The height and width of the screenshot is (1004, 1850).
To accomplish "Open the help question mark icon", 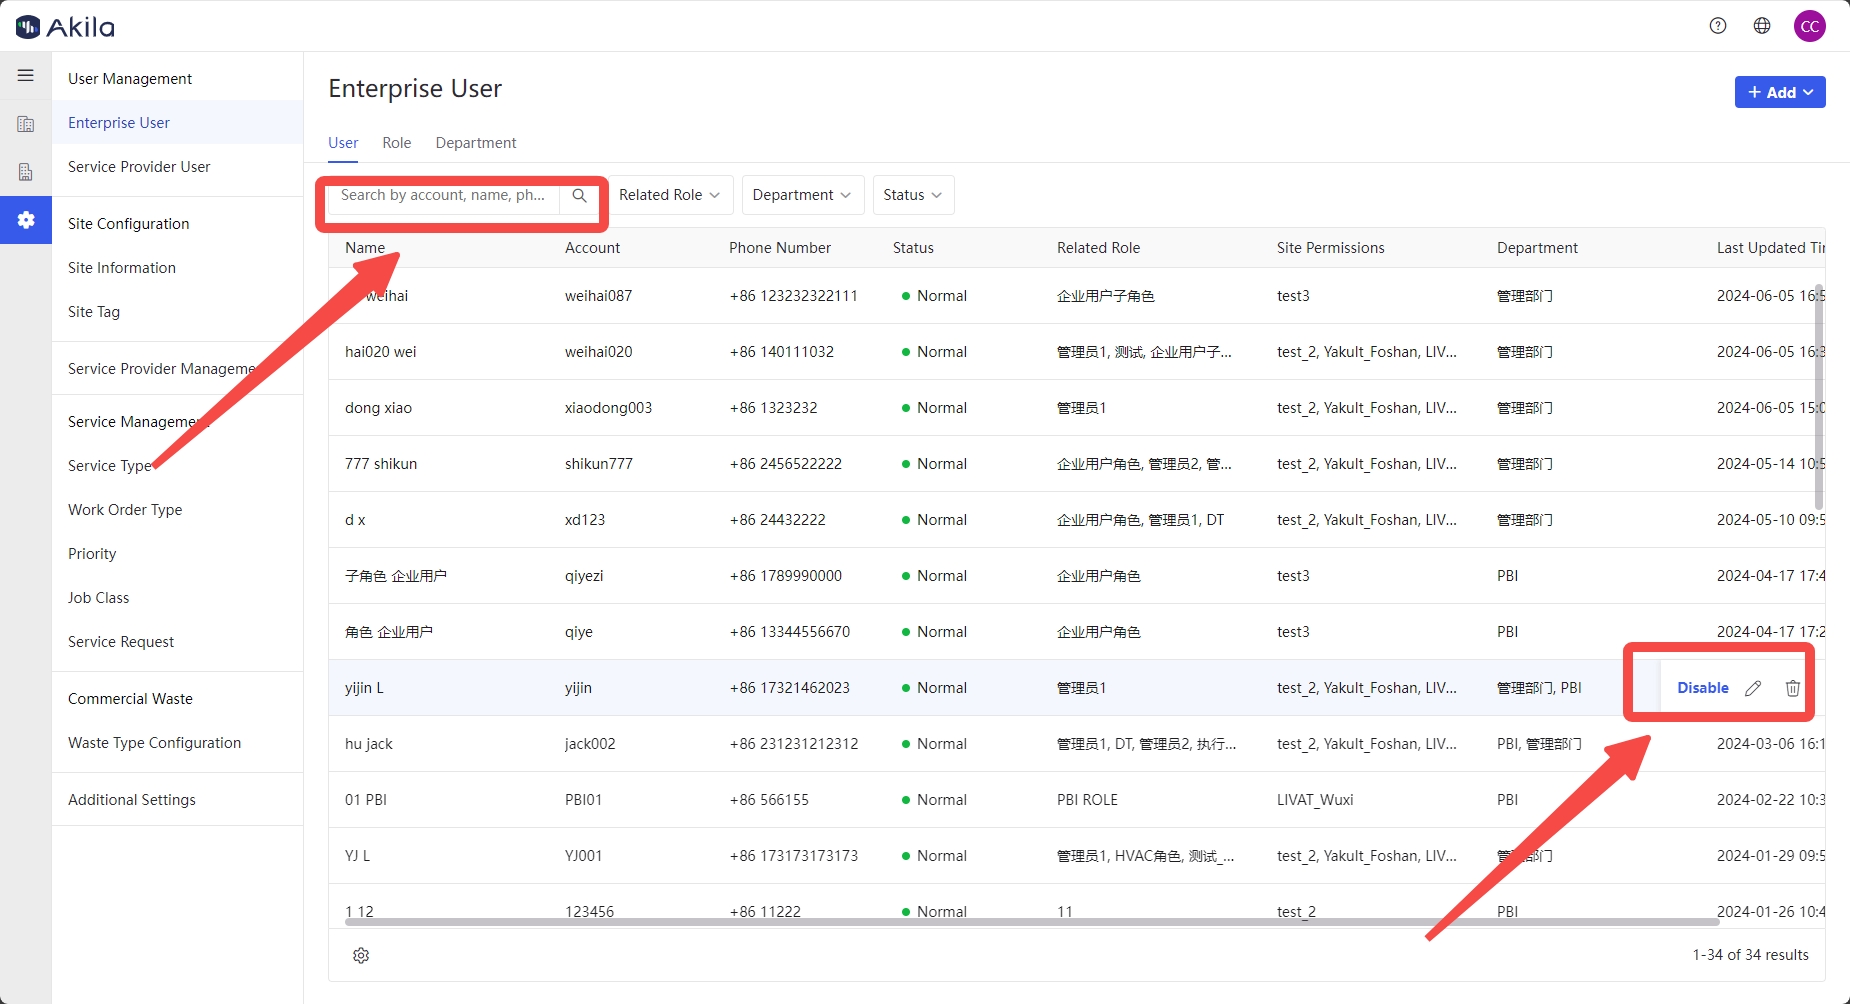I will click(1718, 26).
